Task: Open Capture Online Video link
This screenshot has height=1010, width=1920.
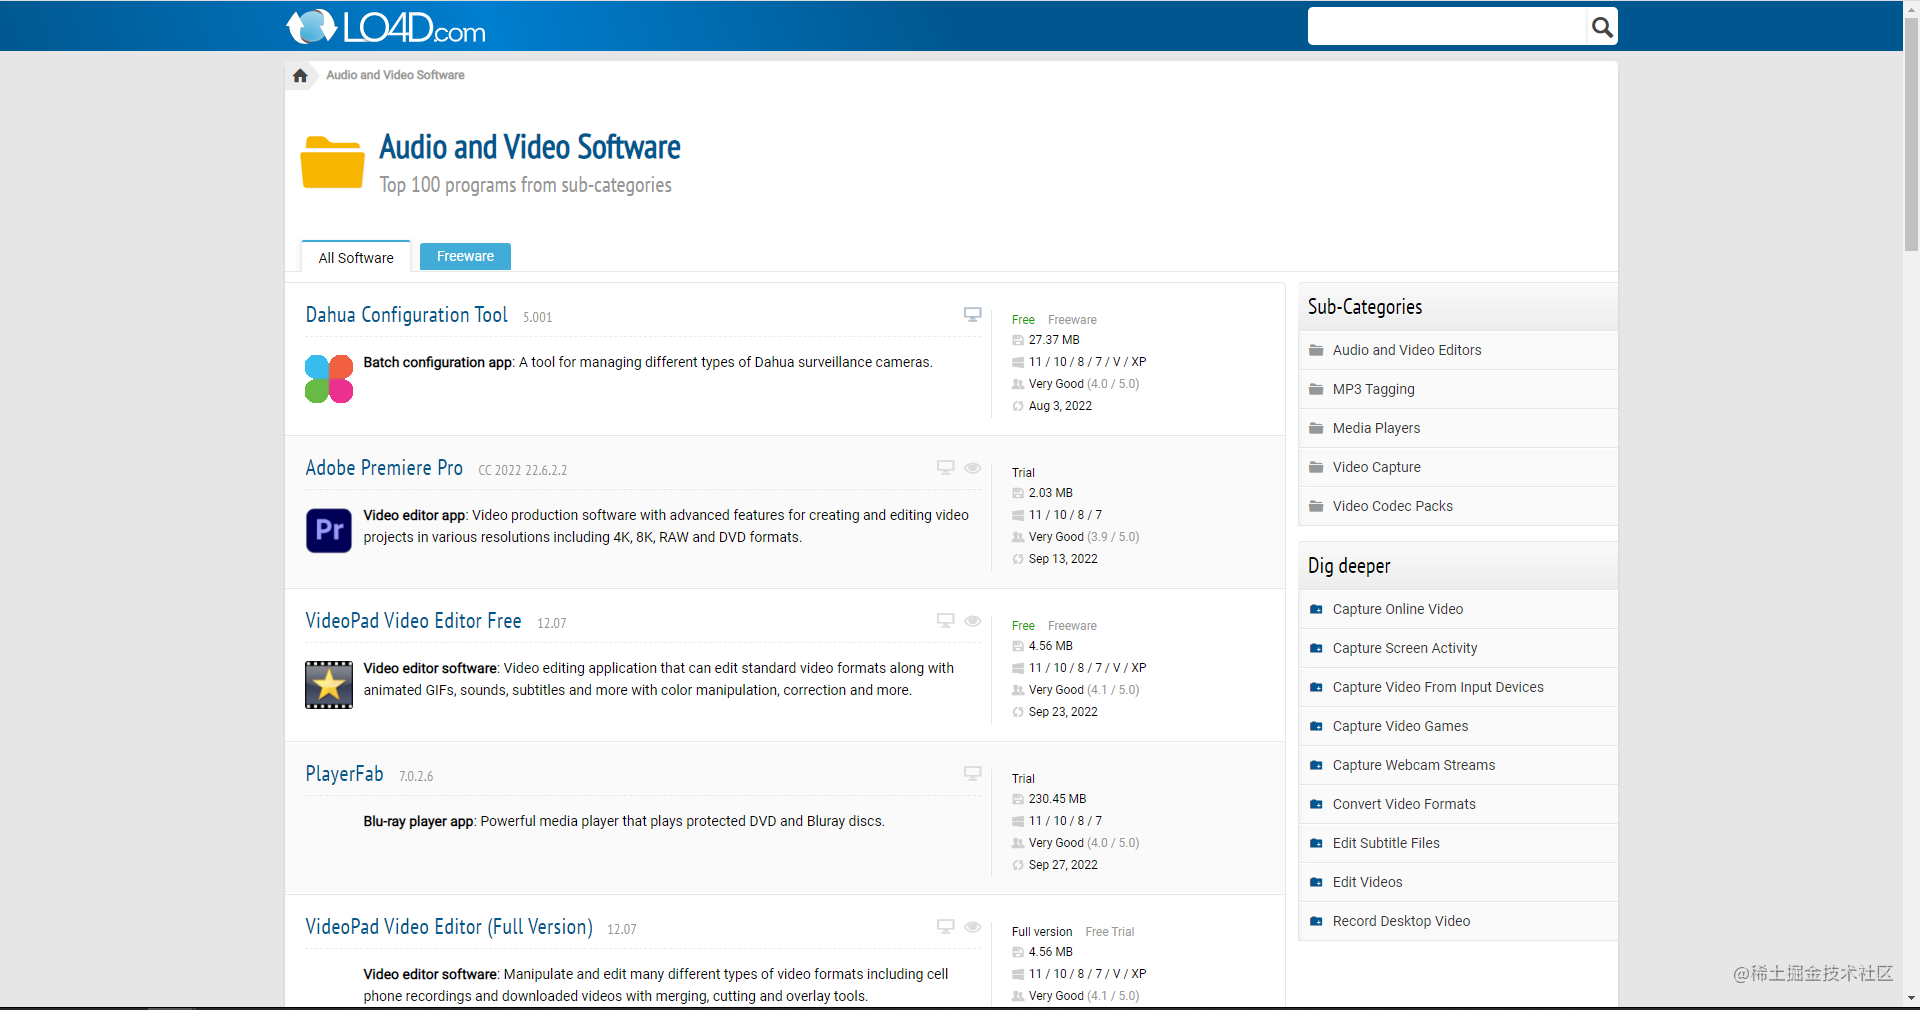Action: (x=1397, y=609)
